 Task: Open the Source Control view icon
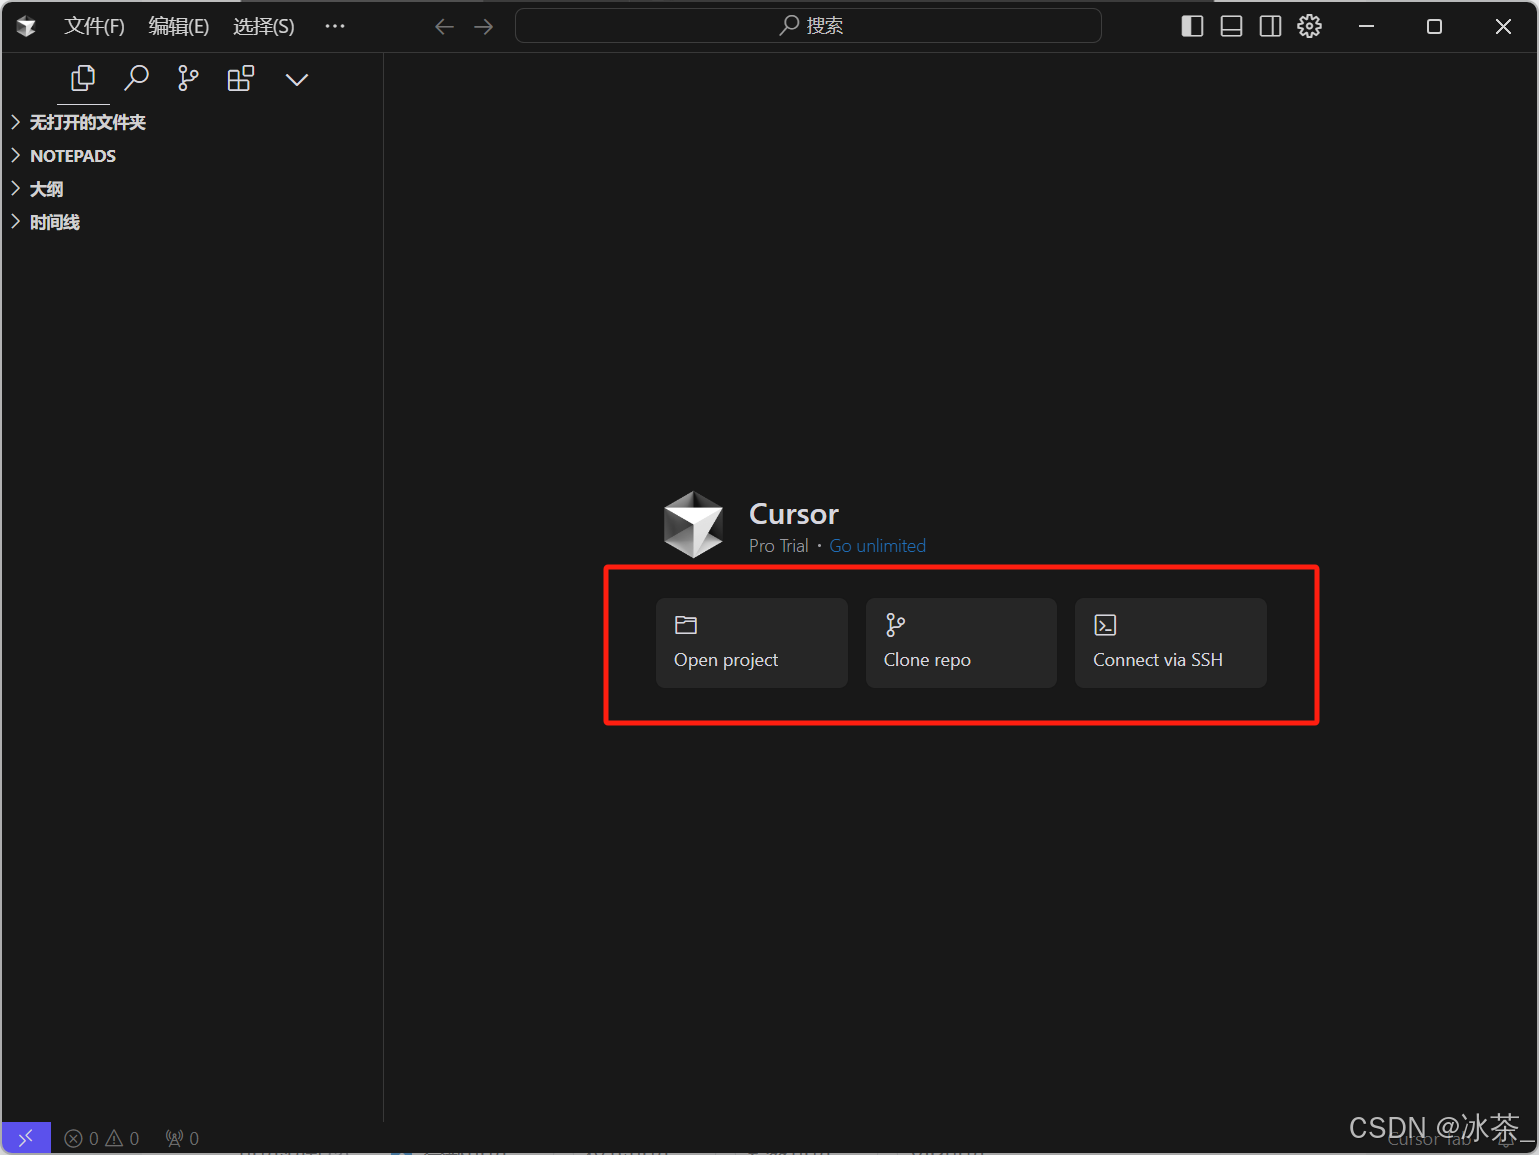tap(188, 78)
